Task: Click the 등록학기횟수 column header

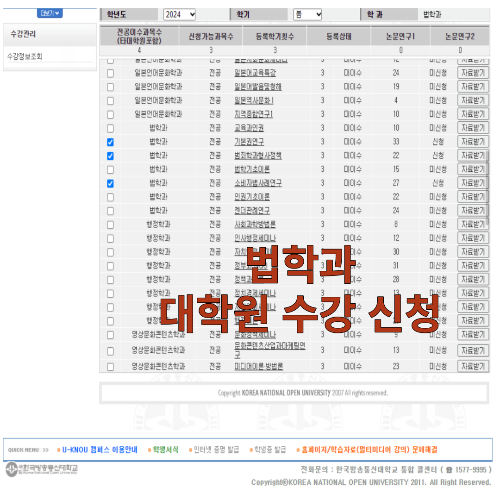Action: coord(275,36)
